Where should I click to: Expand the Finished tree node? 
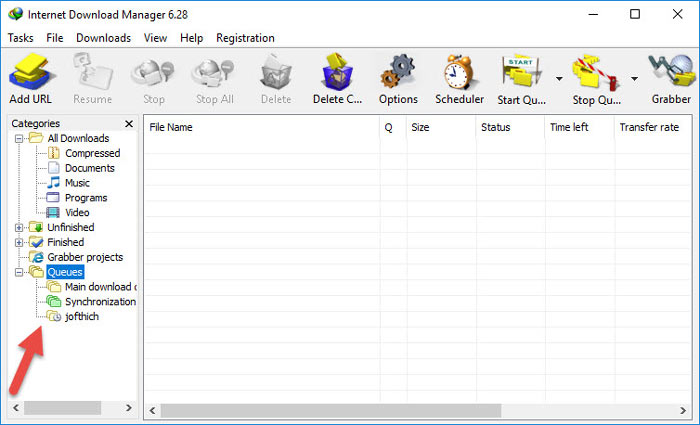click(x=19, y=242)
